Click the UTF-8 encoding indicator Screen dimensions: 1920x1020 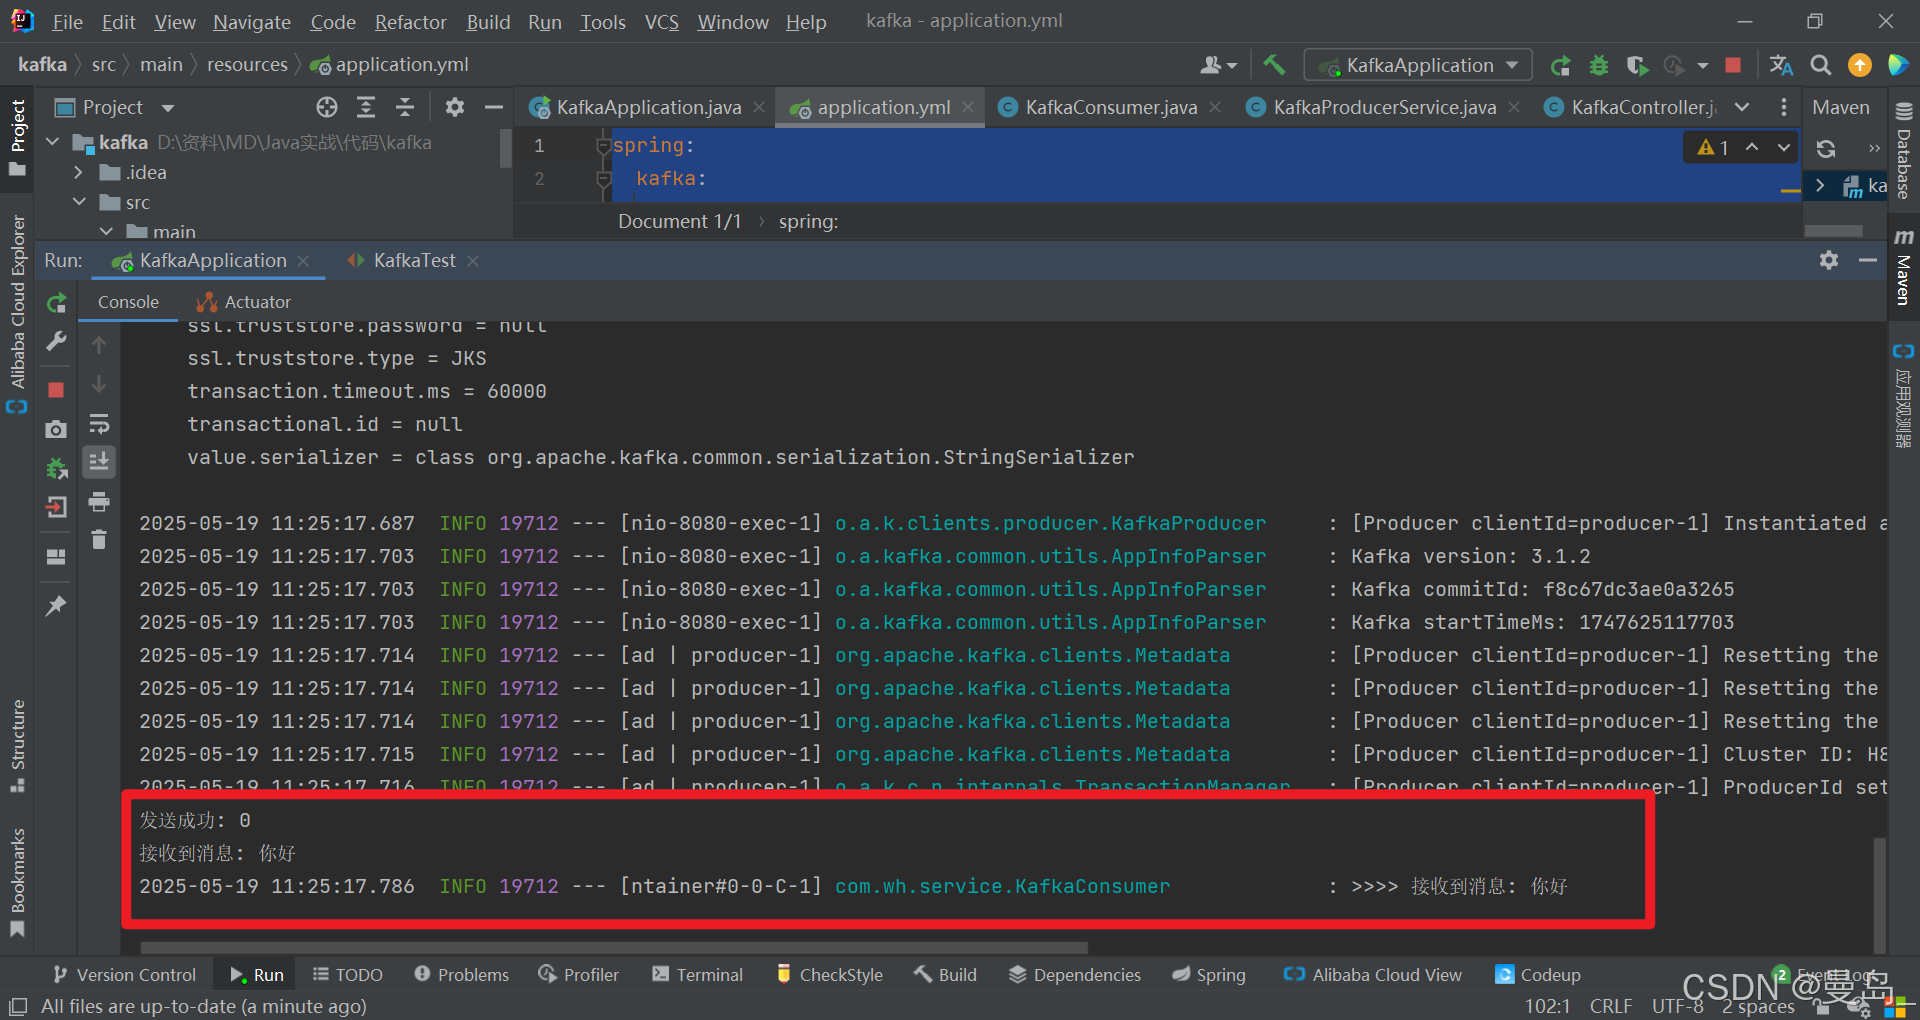[x=1677, y=1006]
